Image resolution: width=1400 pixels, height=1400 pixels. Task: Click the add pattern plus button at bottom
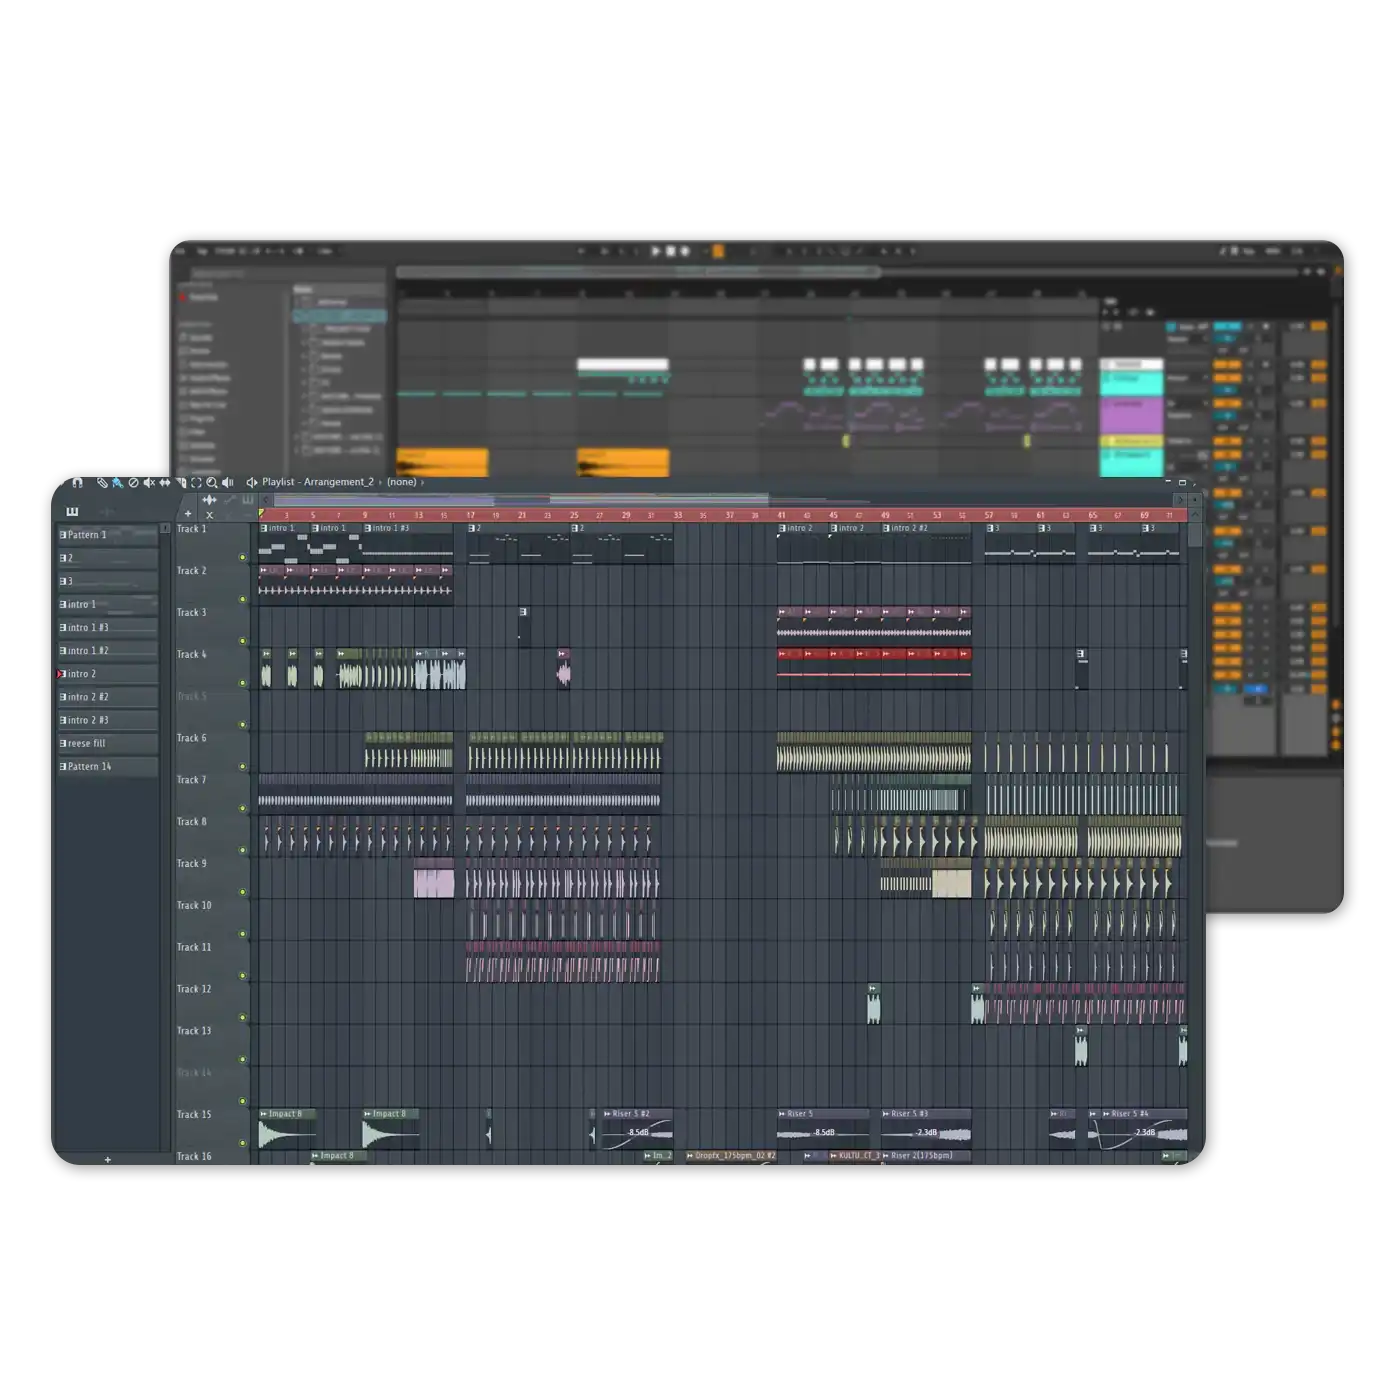click(108, 1160)
